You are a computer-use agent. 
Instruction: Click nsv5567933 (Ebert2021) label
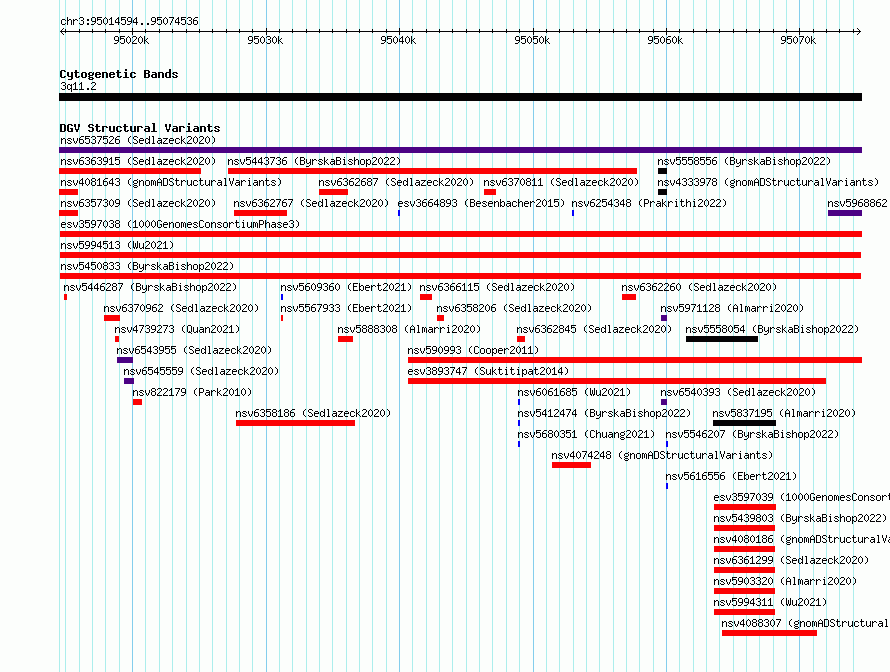(x=346, y=308)
